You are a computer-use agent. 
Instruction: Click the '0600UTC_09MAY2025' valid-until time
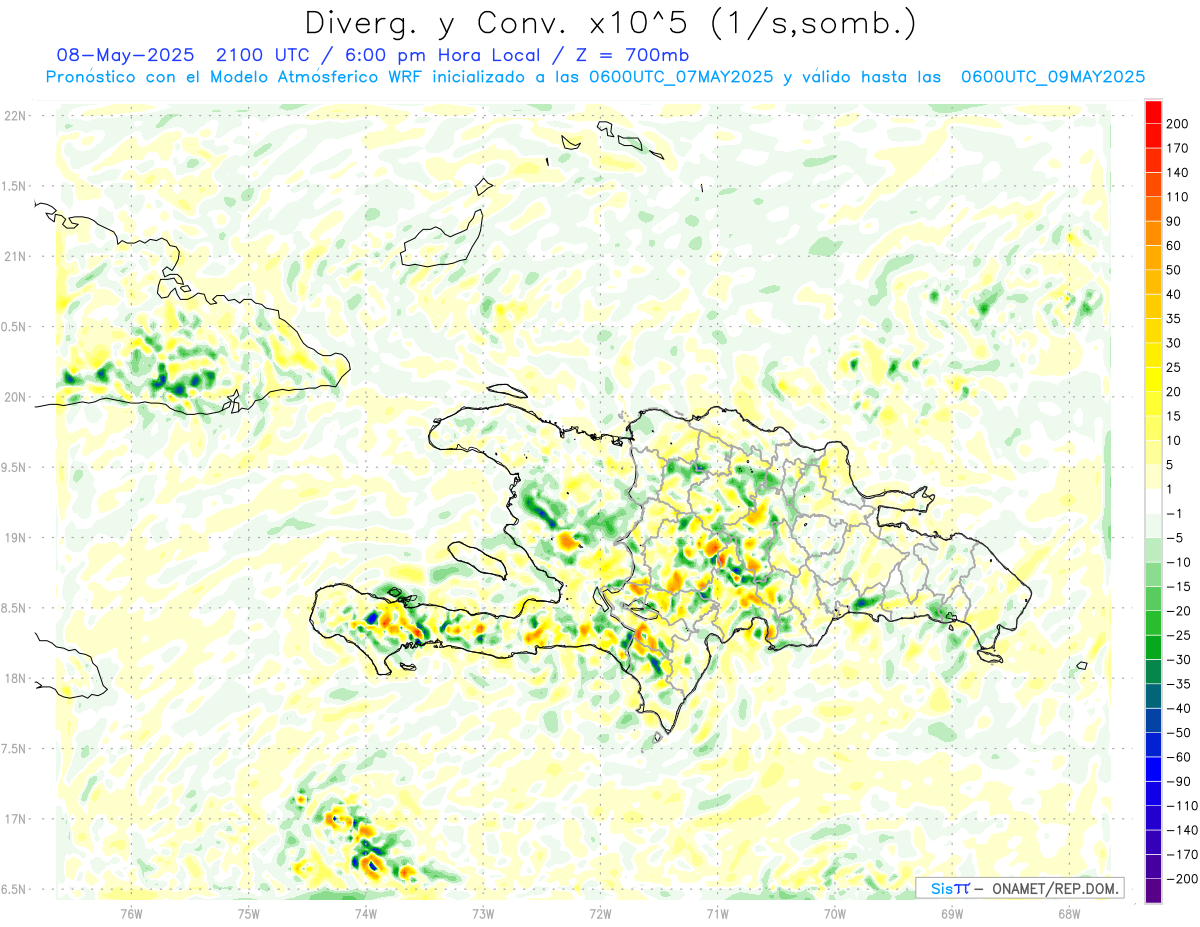(1052, 77)
